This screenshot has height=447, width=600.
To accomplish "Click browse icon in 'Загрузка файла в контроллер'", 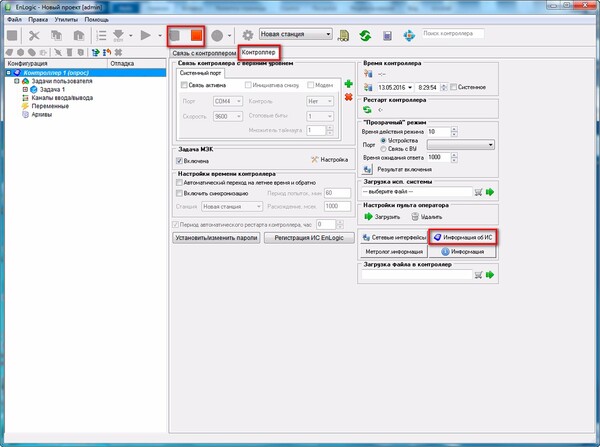I will pos(478,275).
